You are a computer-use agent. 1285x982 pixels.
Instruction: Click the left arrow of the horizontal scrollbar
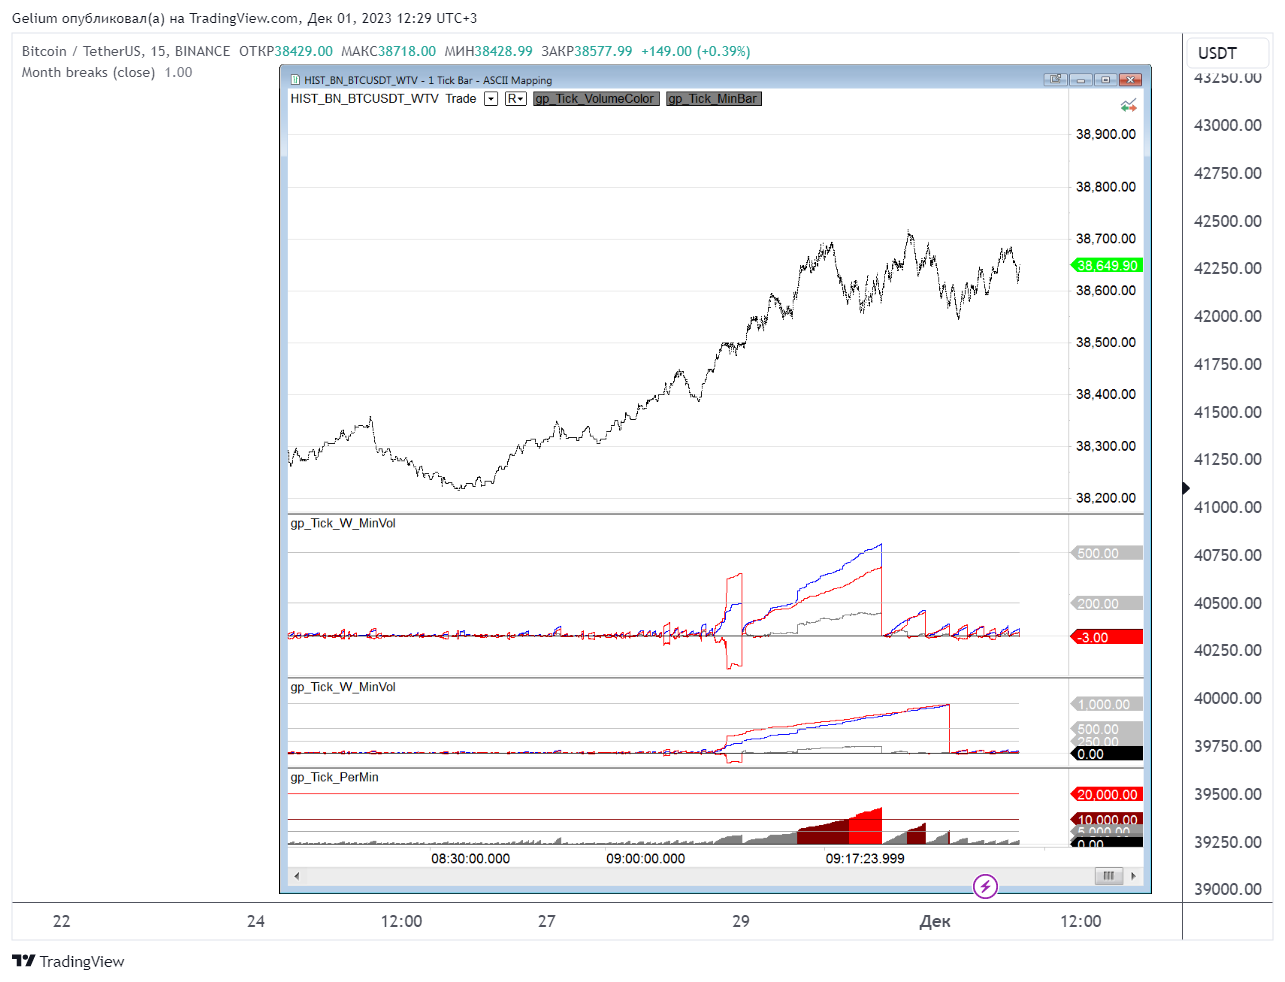click(x=296, y=876)
